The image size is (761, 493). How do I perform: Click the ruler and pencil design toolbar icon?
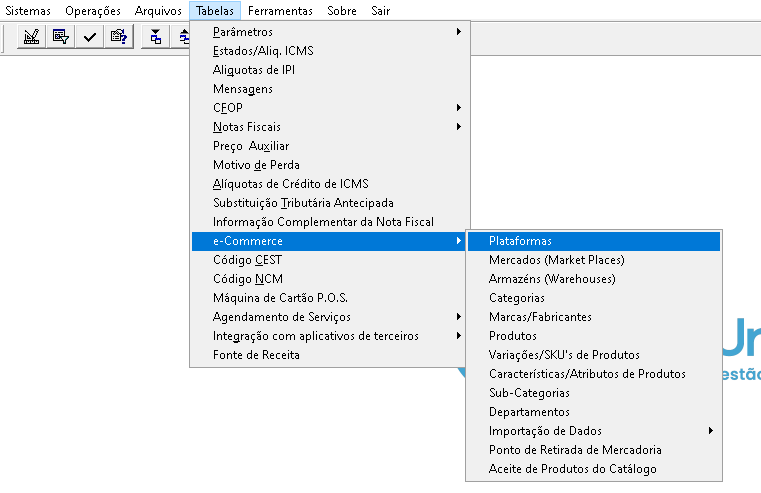click(x=32, y=37)
